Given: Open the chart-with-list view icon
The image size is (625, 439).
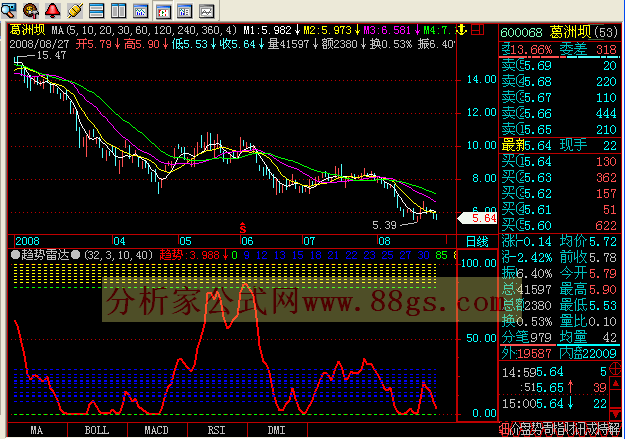Looking at the screenshot, I should point(185,11).
